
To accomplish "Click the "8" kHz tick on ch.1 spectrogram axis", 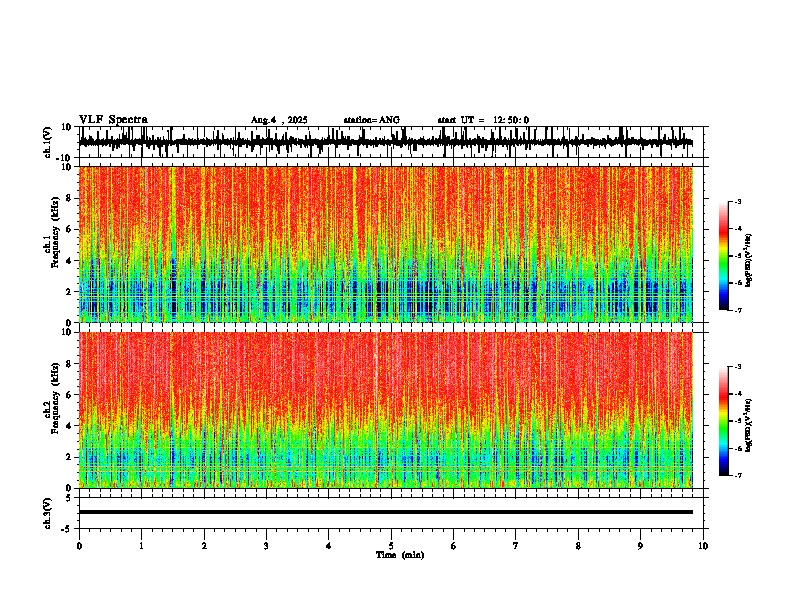I will click(70, 198).
